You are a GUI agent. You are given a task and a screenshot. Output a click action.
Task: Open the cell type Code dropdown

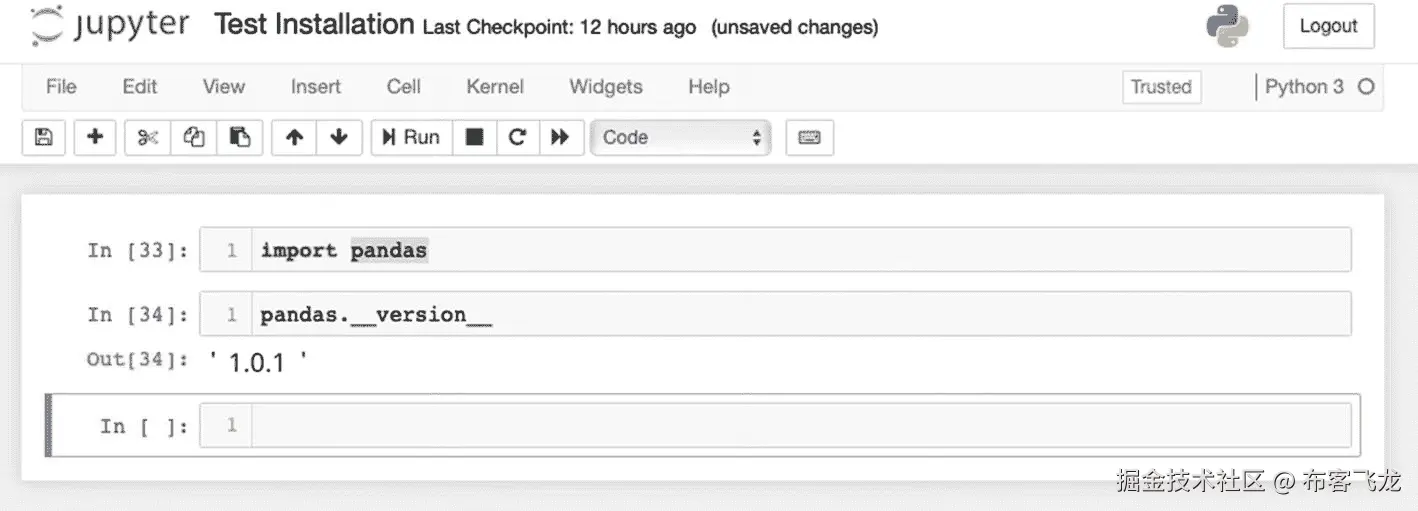tap(681, 138)
